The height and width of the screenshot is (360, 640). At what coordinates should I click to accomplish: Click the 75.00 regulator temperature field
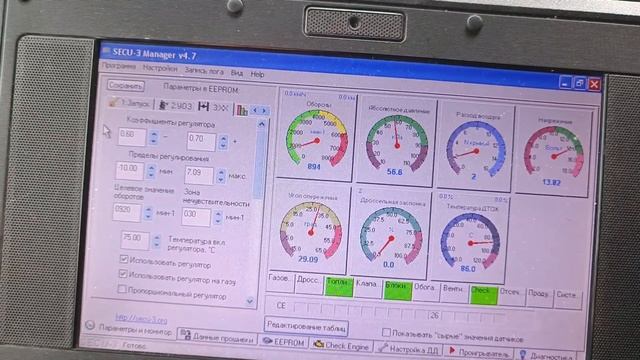pyautogui.click(x=135, y=240)
